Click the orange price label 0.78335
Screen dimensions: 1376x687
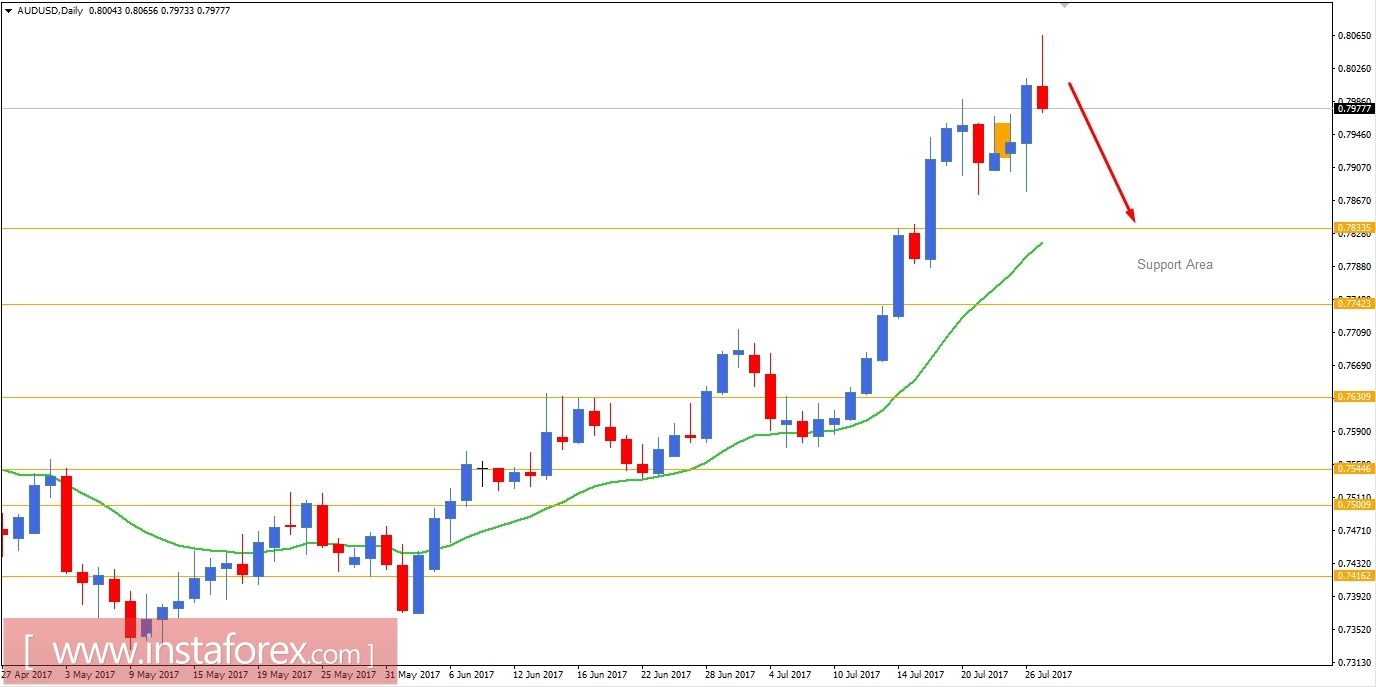pyautogui.click(x=1356, y=227)
